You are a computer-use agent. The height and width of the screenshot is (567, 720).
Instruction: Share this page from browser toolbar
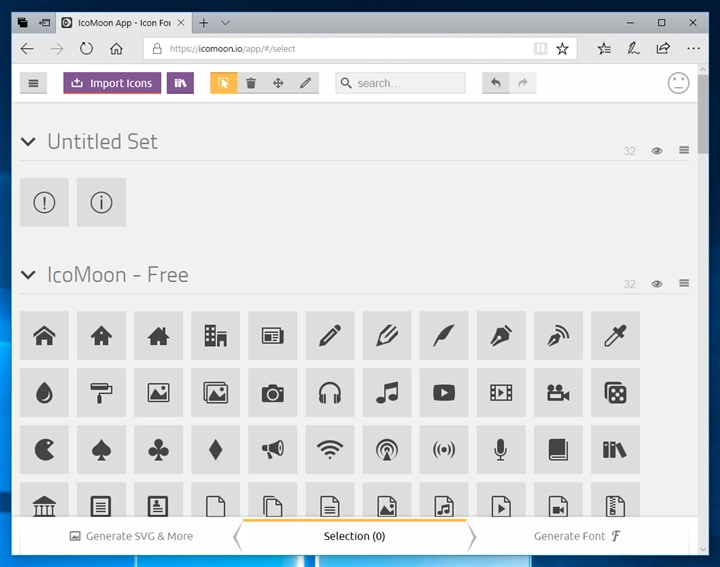(x=663, y=49)
